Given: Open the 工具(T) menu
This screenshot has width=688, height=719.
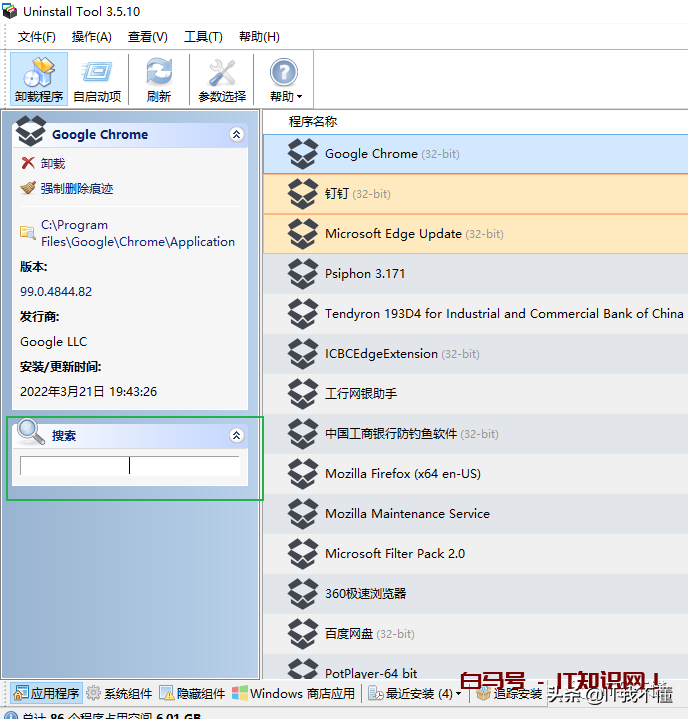Looking at the screenshot, I should [203, 37].
